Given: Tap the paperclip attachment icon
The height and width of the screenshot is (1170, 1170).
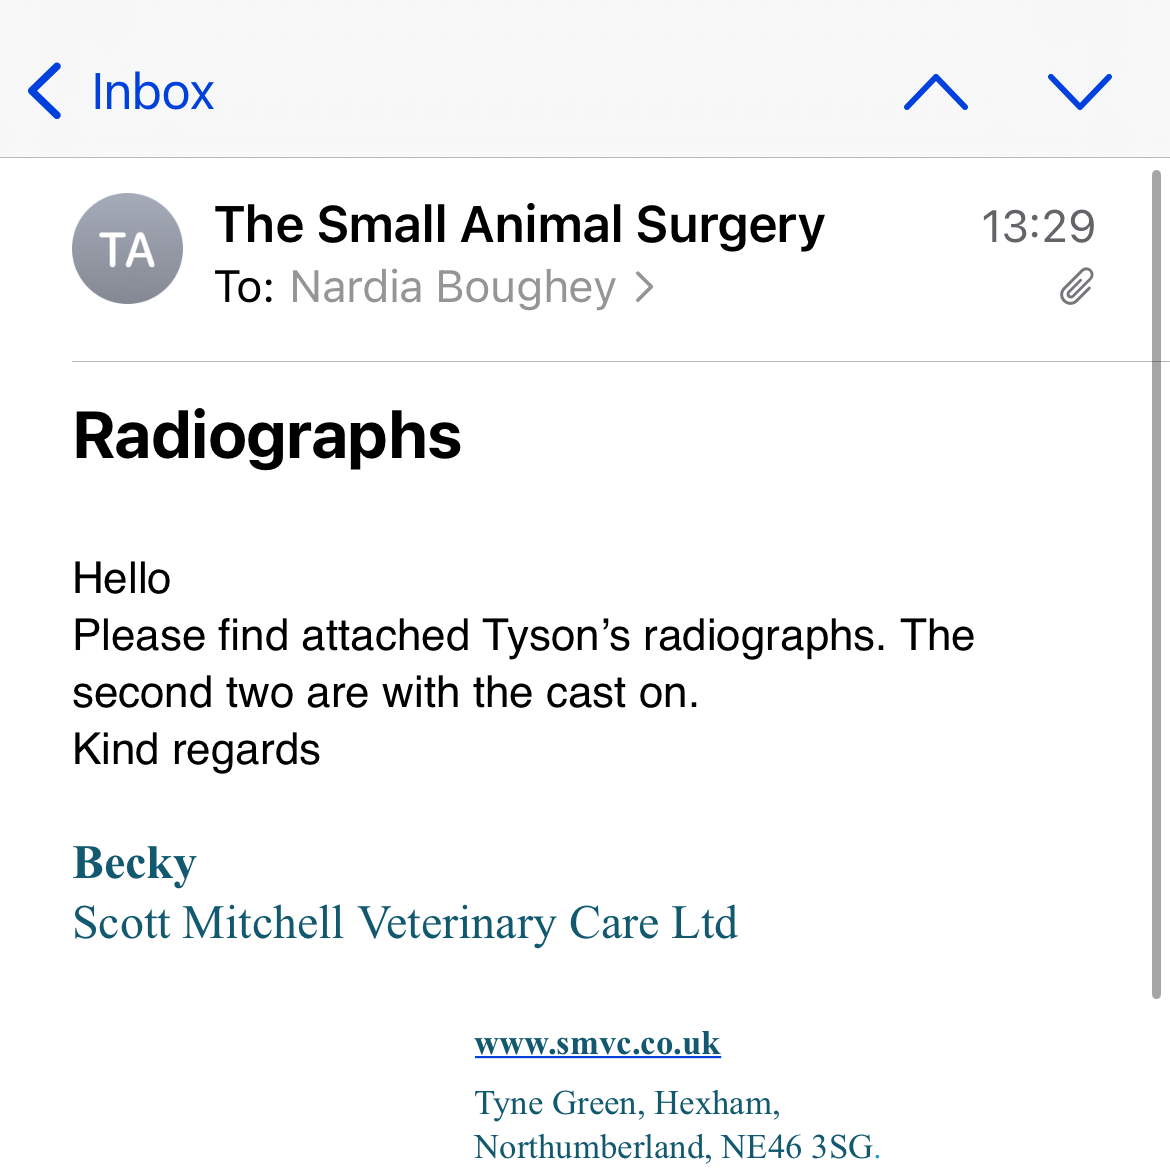Looking at the screenshot, I should [x=1077, y=287].
